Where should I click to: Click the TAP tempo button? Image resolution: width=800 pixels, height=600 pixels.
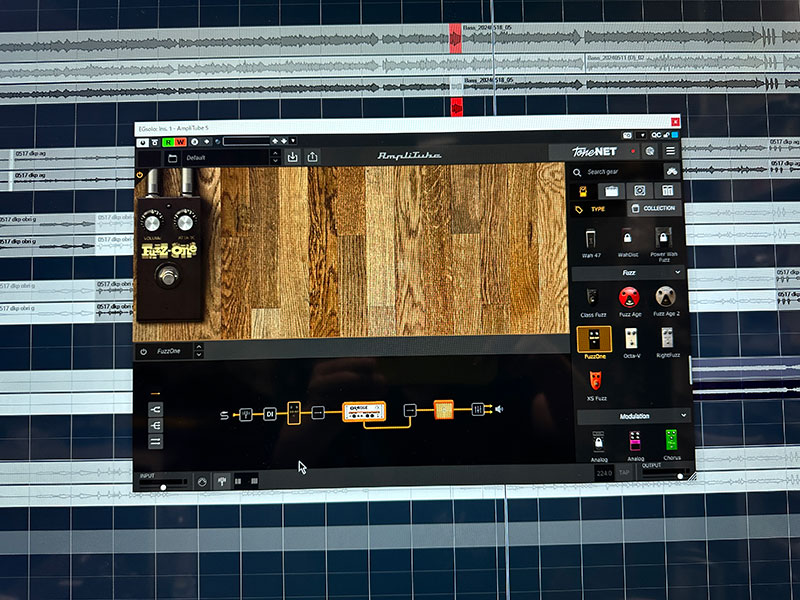(x=624, y=472)
